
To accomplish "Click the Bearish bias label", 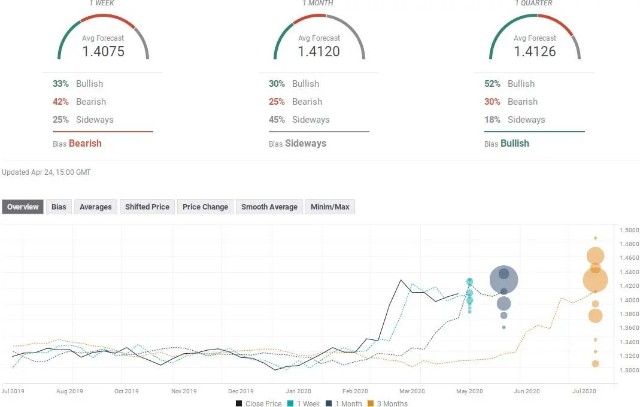I will pyautogui.click(x=85, y=144).
